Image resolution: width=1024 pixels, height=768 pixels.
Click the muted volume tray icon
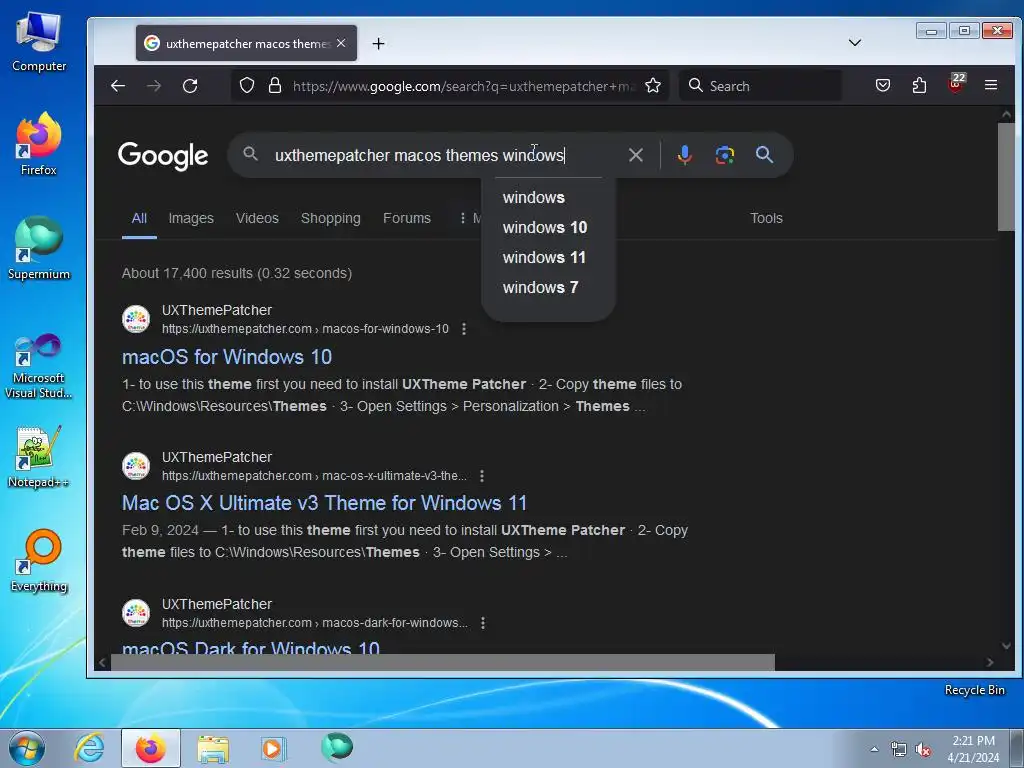(x=923, y=750)
